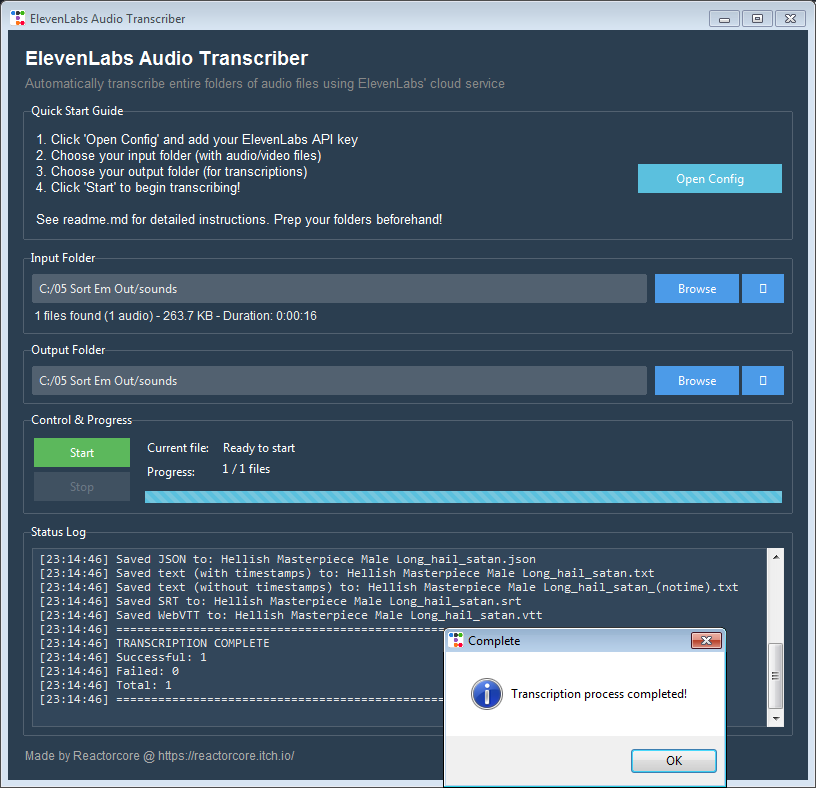
Task: Browse for the Input Folder
Action: (696, 288)
